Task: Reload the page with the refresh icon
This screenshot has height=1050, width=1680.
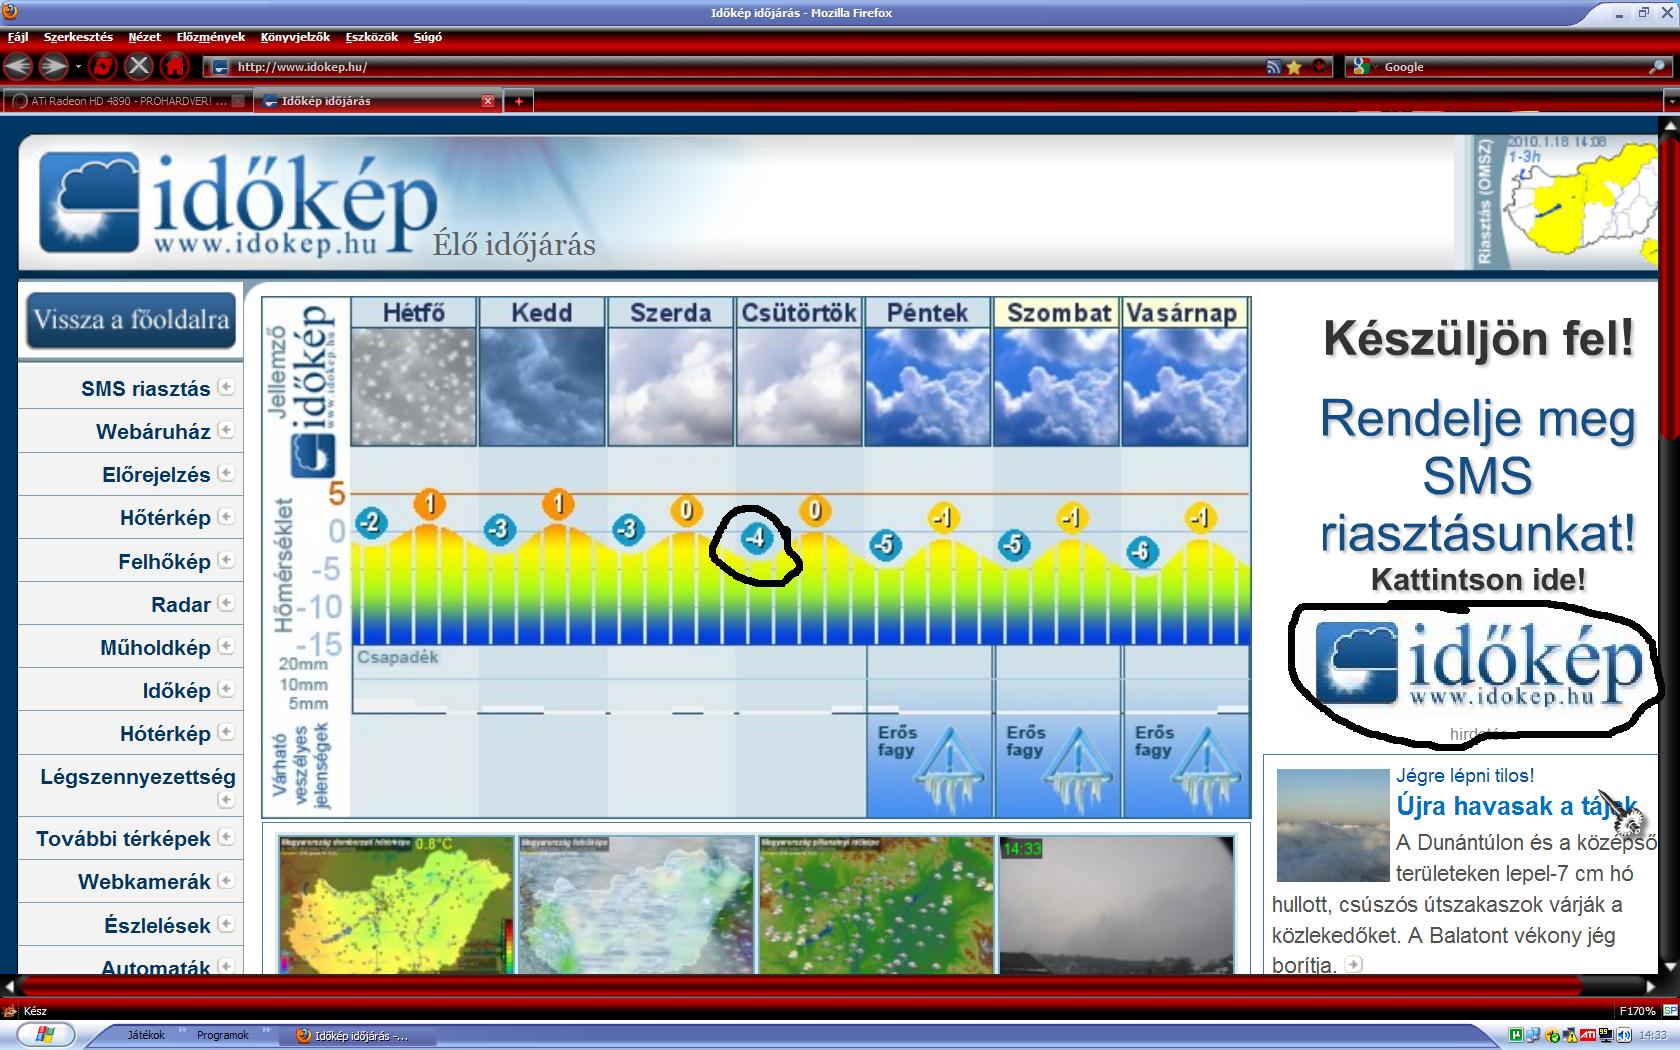Action: [102, 67]
